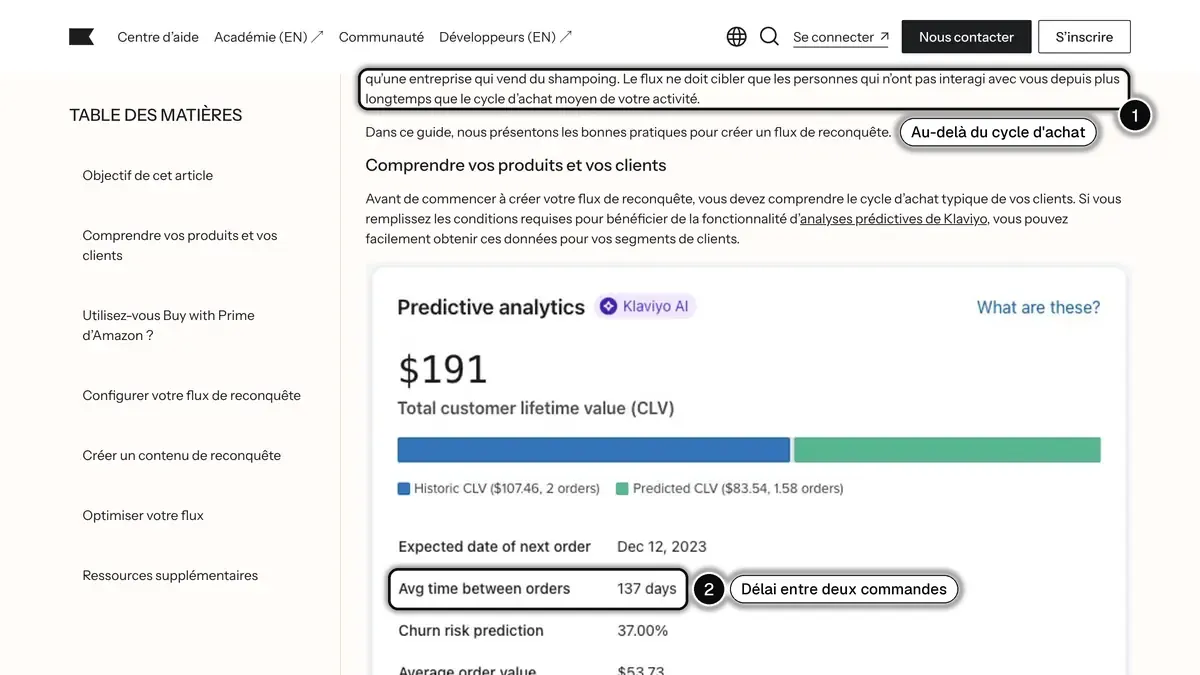
Task: Jump to Utilisez-vous Buy with Prime d'Amazon
Action: (169, 325)
